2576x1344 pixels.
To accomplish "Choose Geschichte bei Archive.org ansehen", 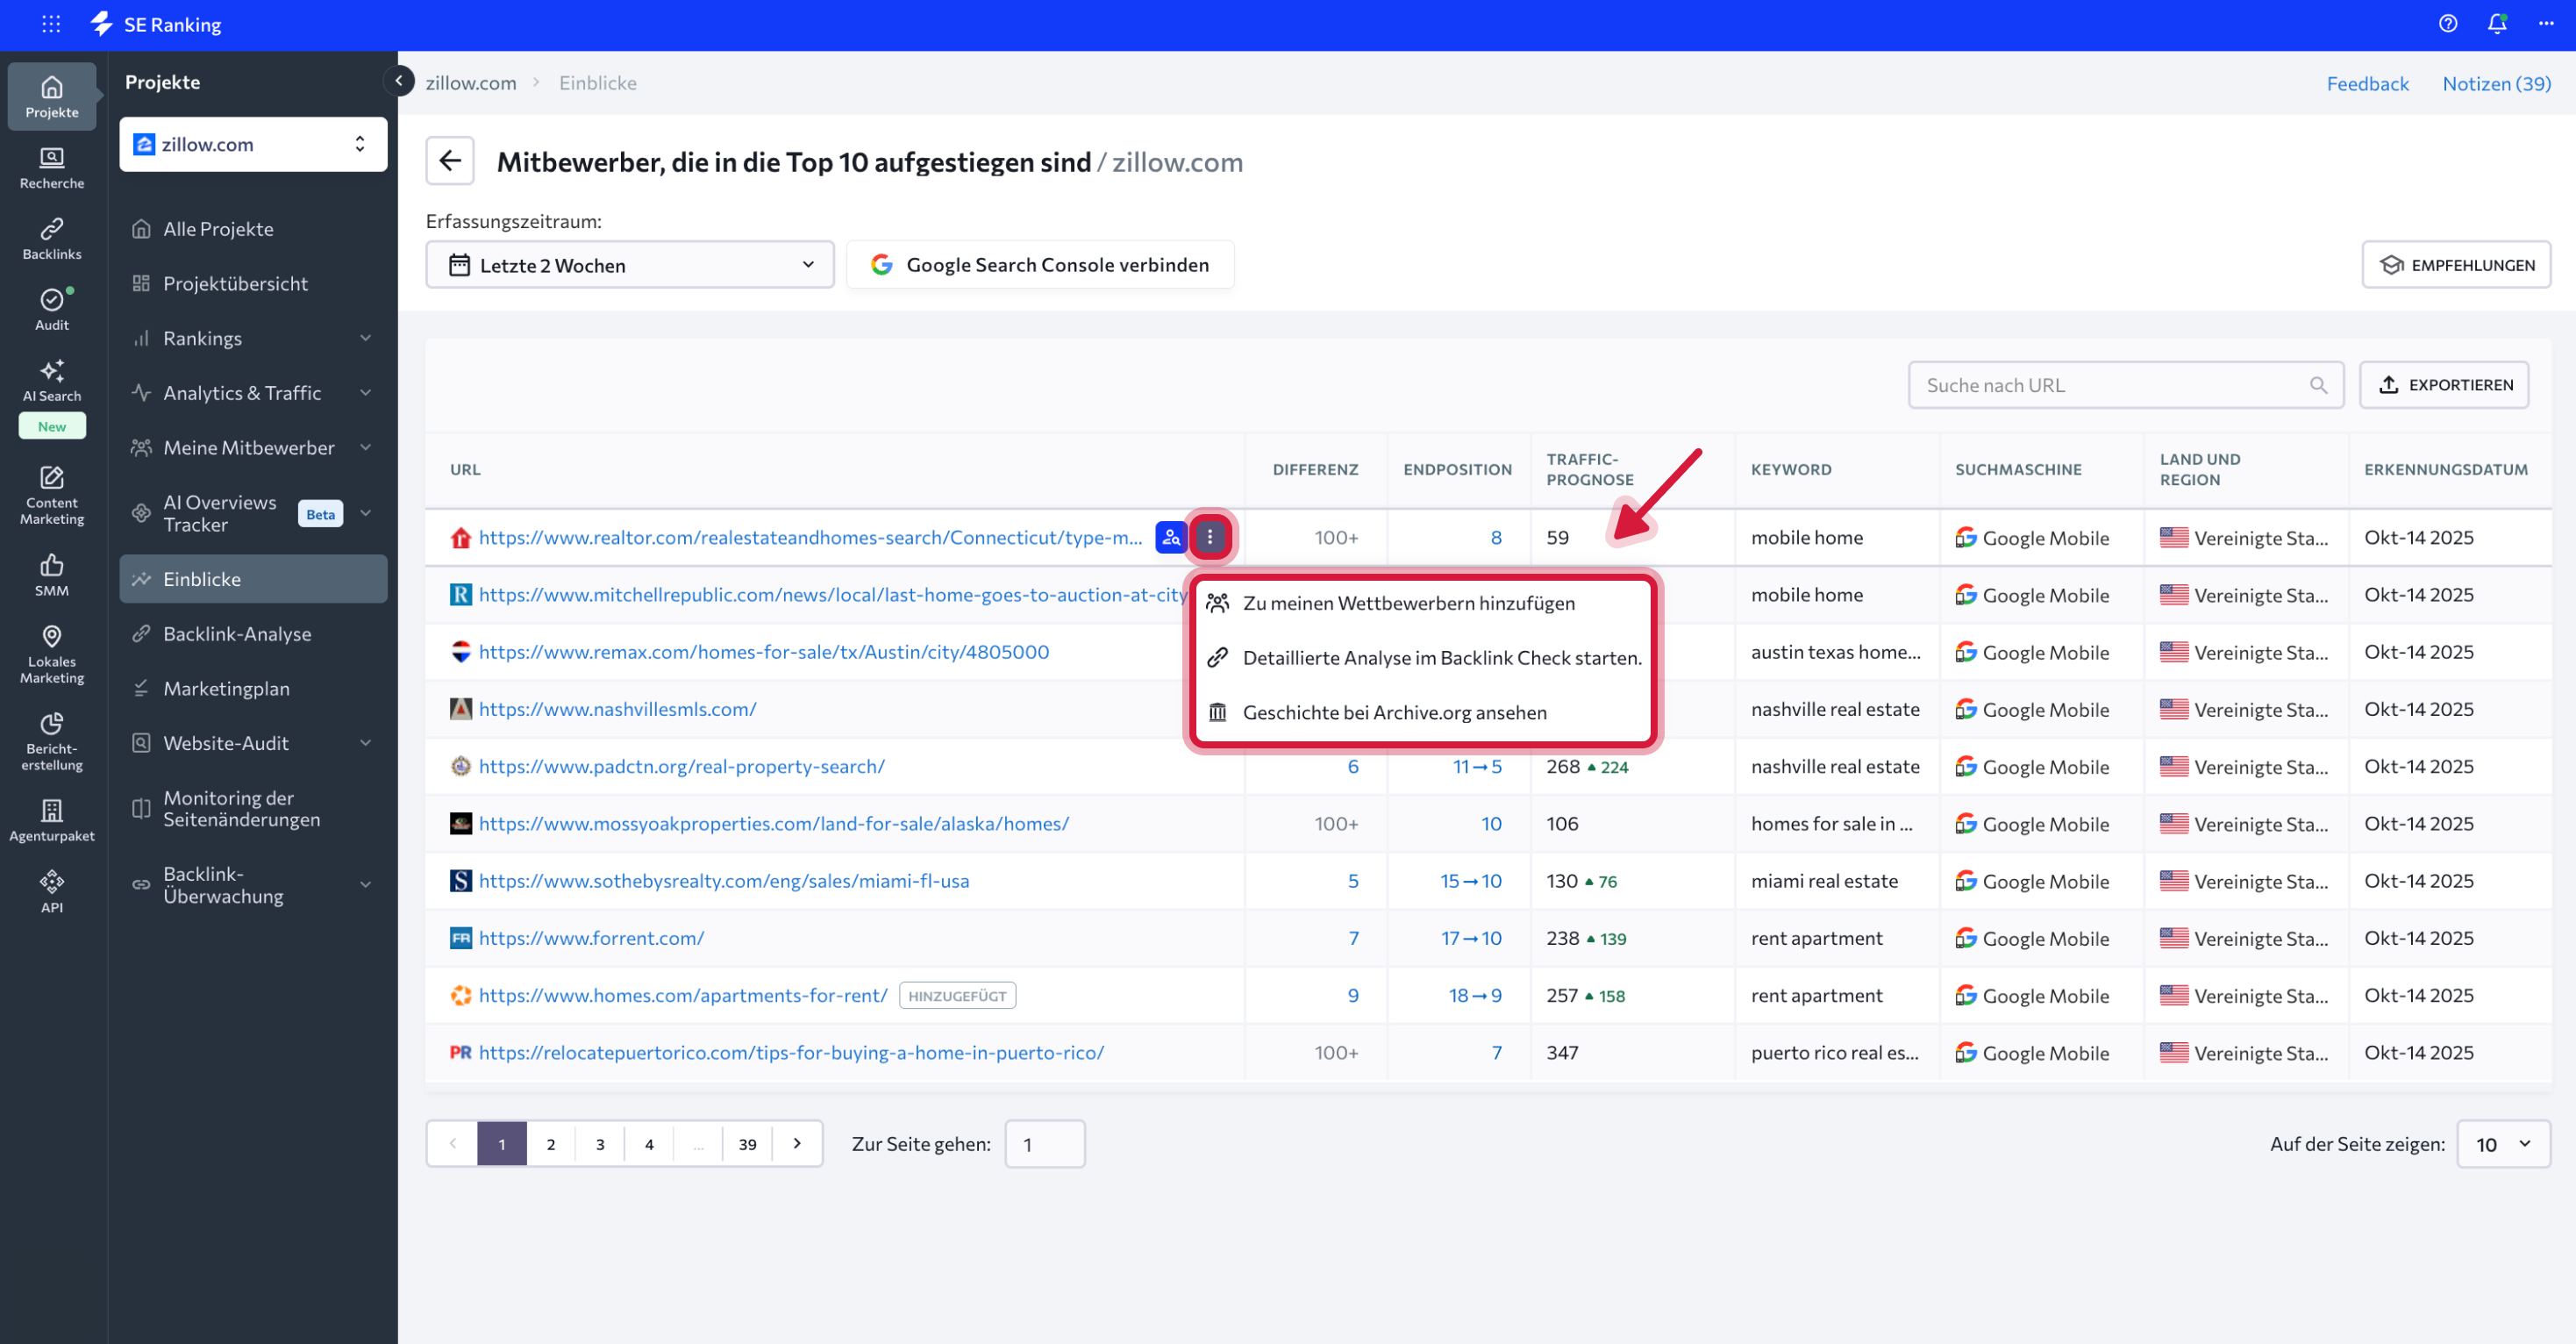I will [1394, 712].
